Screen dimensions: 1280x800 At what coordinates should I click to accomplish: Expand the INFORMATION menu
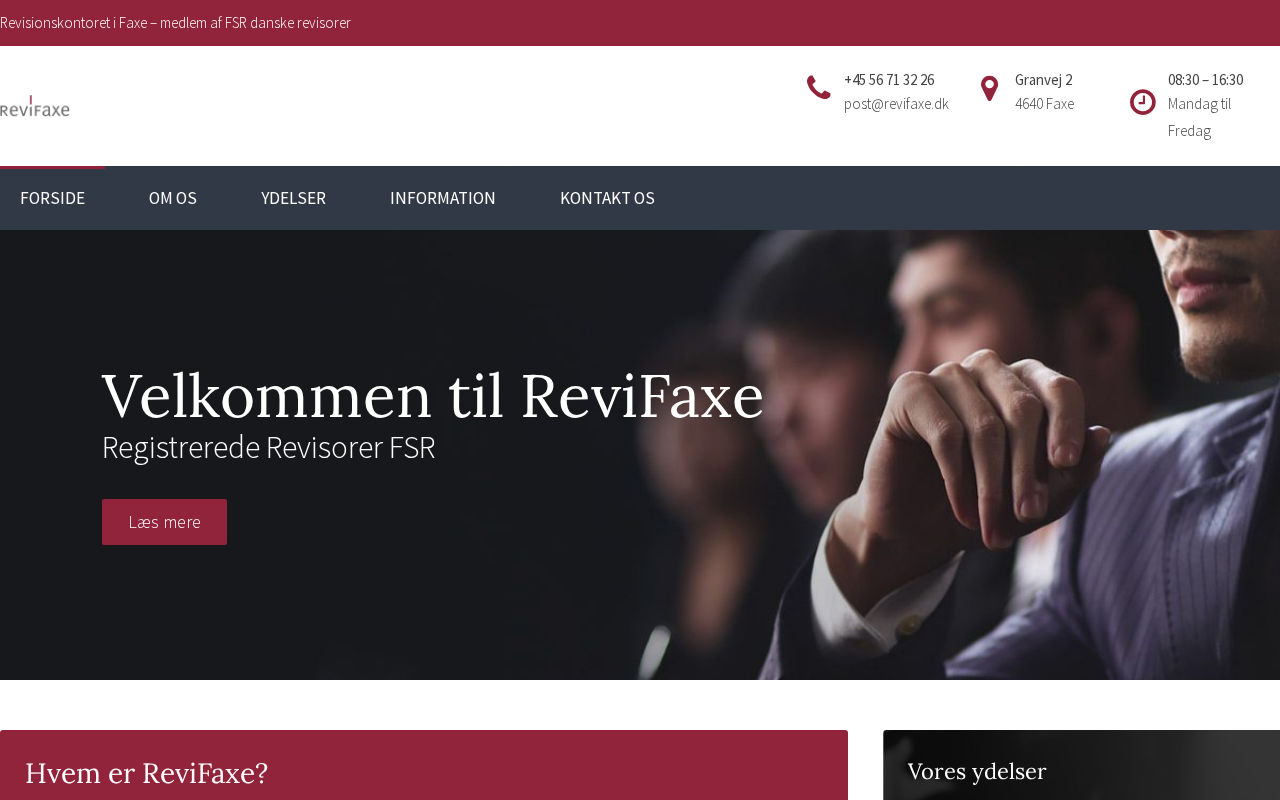(443, 198)
